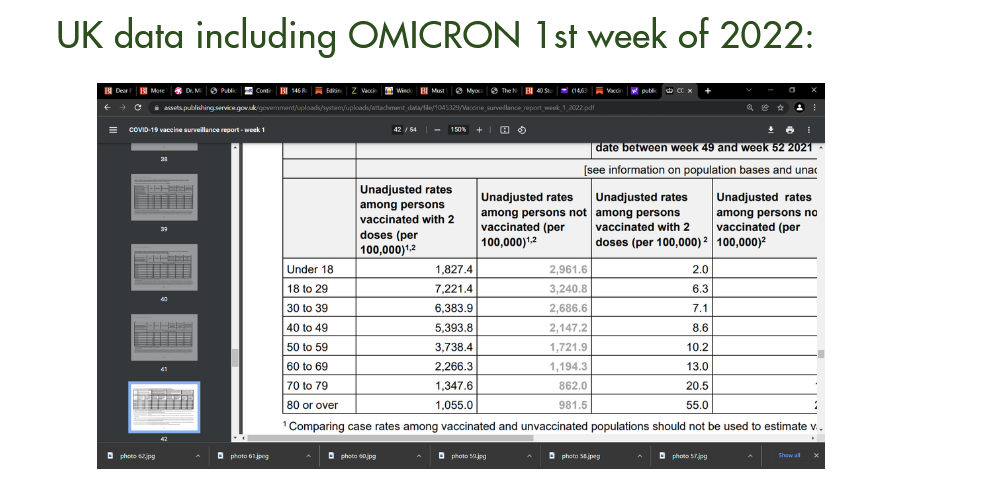
Task: Select page 40 thumbnail
Action: coord(164,267)
